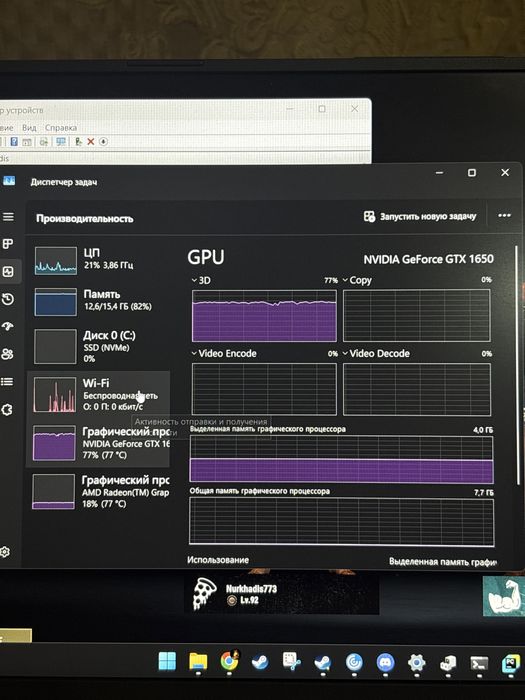Click disable device down-arrow icon
This screenshot has height=700, width=525.
(104, 142)
